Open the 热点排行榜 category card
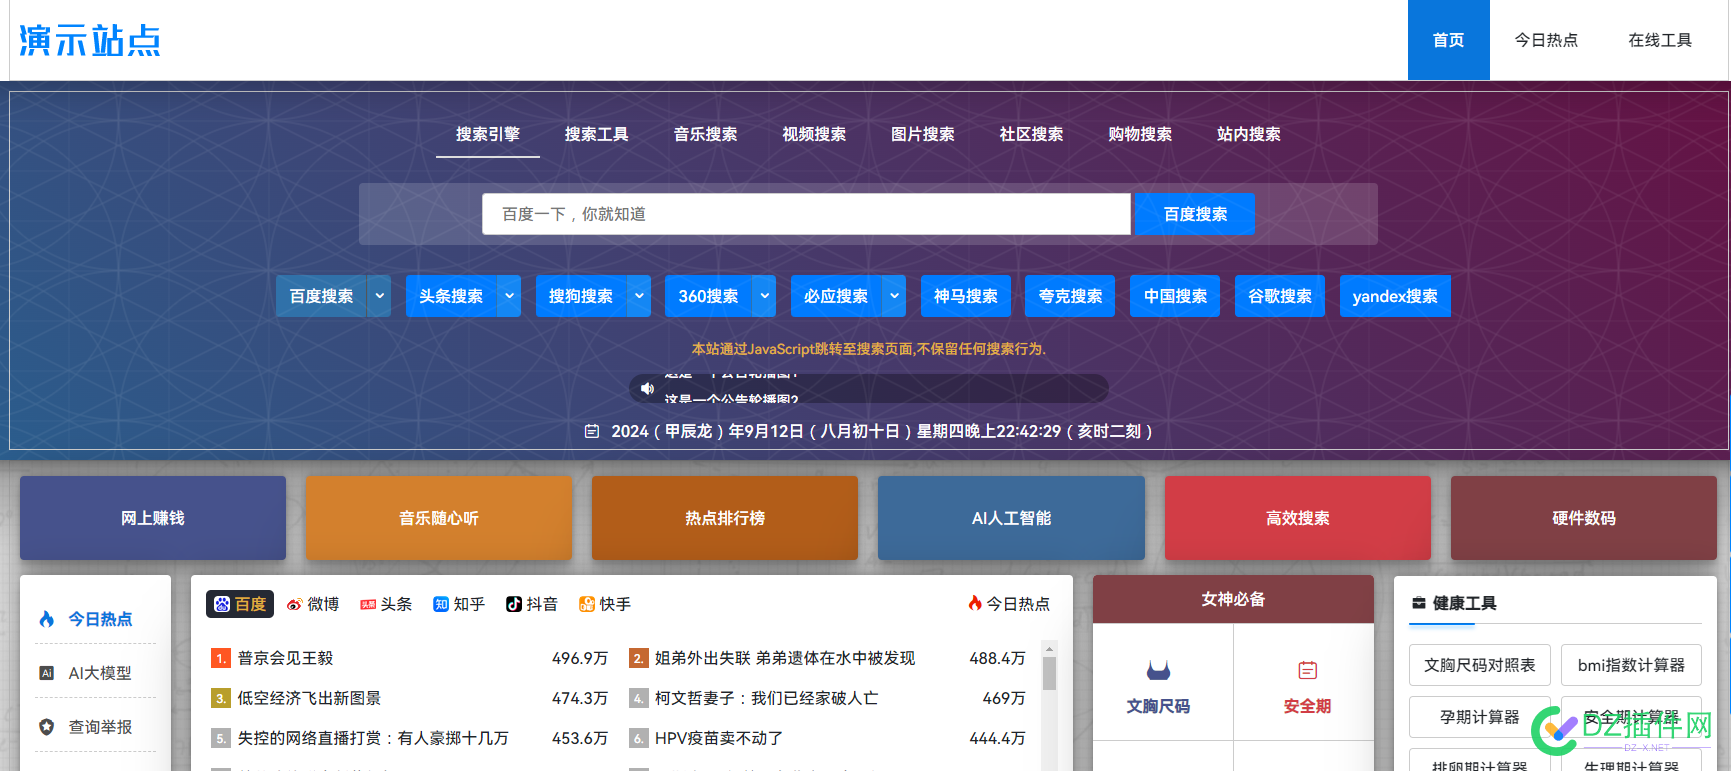 (x=725, y=518)
